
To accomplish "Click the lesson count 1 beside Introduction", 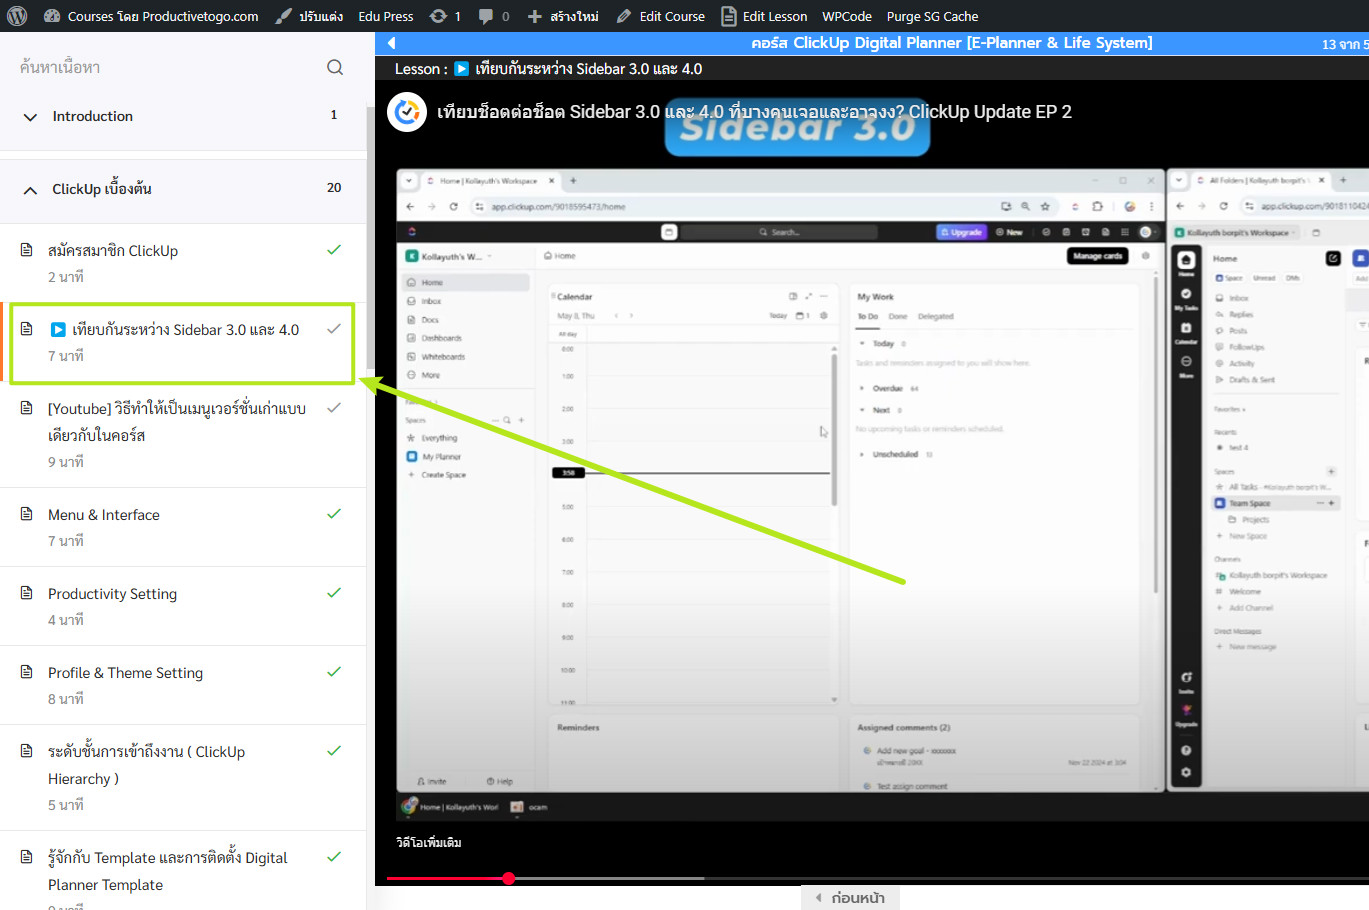I will [x=334, y=115].
